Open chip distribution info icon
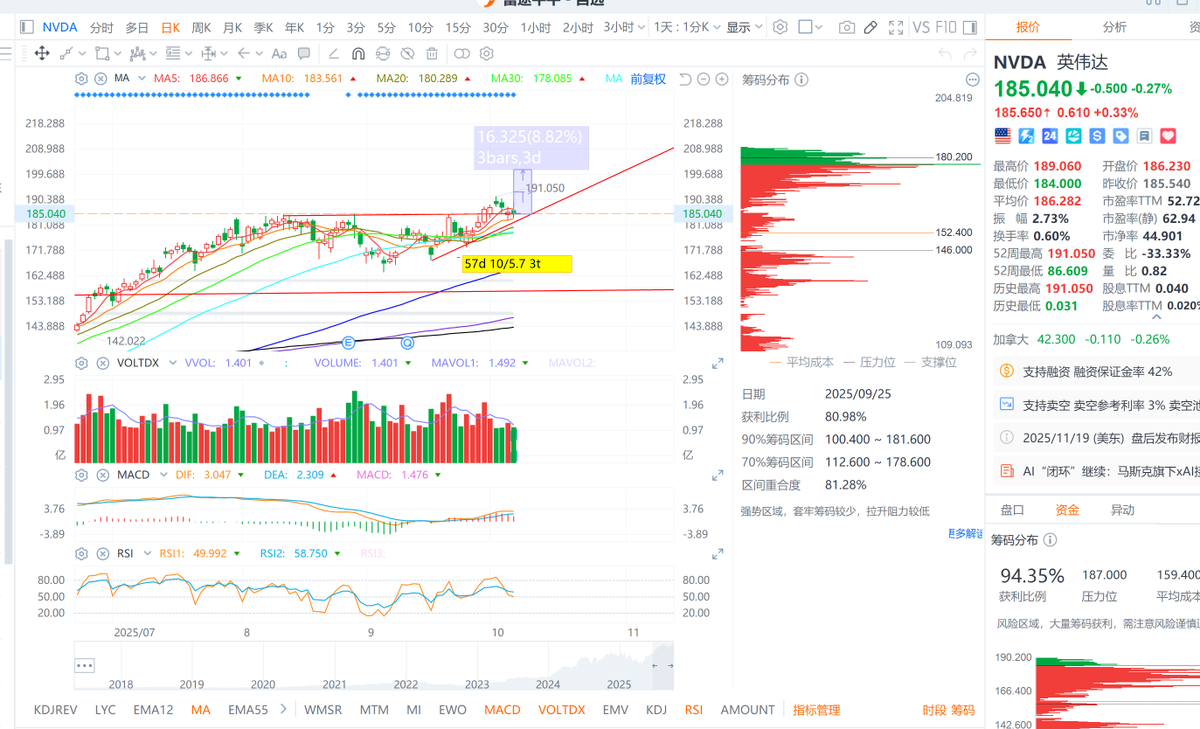Image resolution: width=1200 pixels, height=729 pixels. point(801,79)
